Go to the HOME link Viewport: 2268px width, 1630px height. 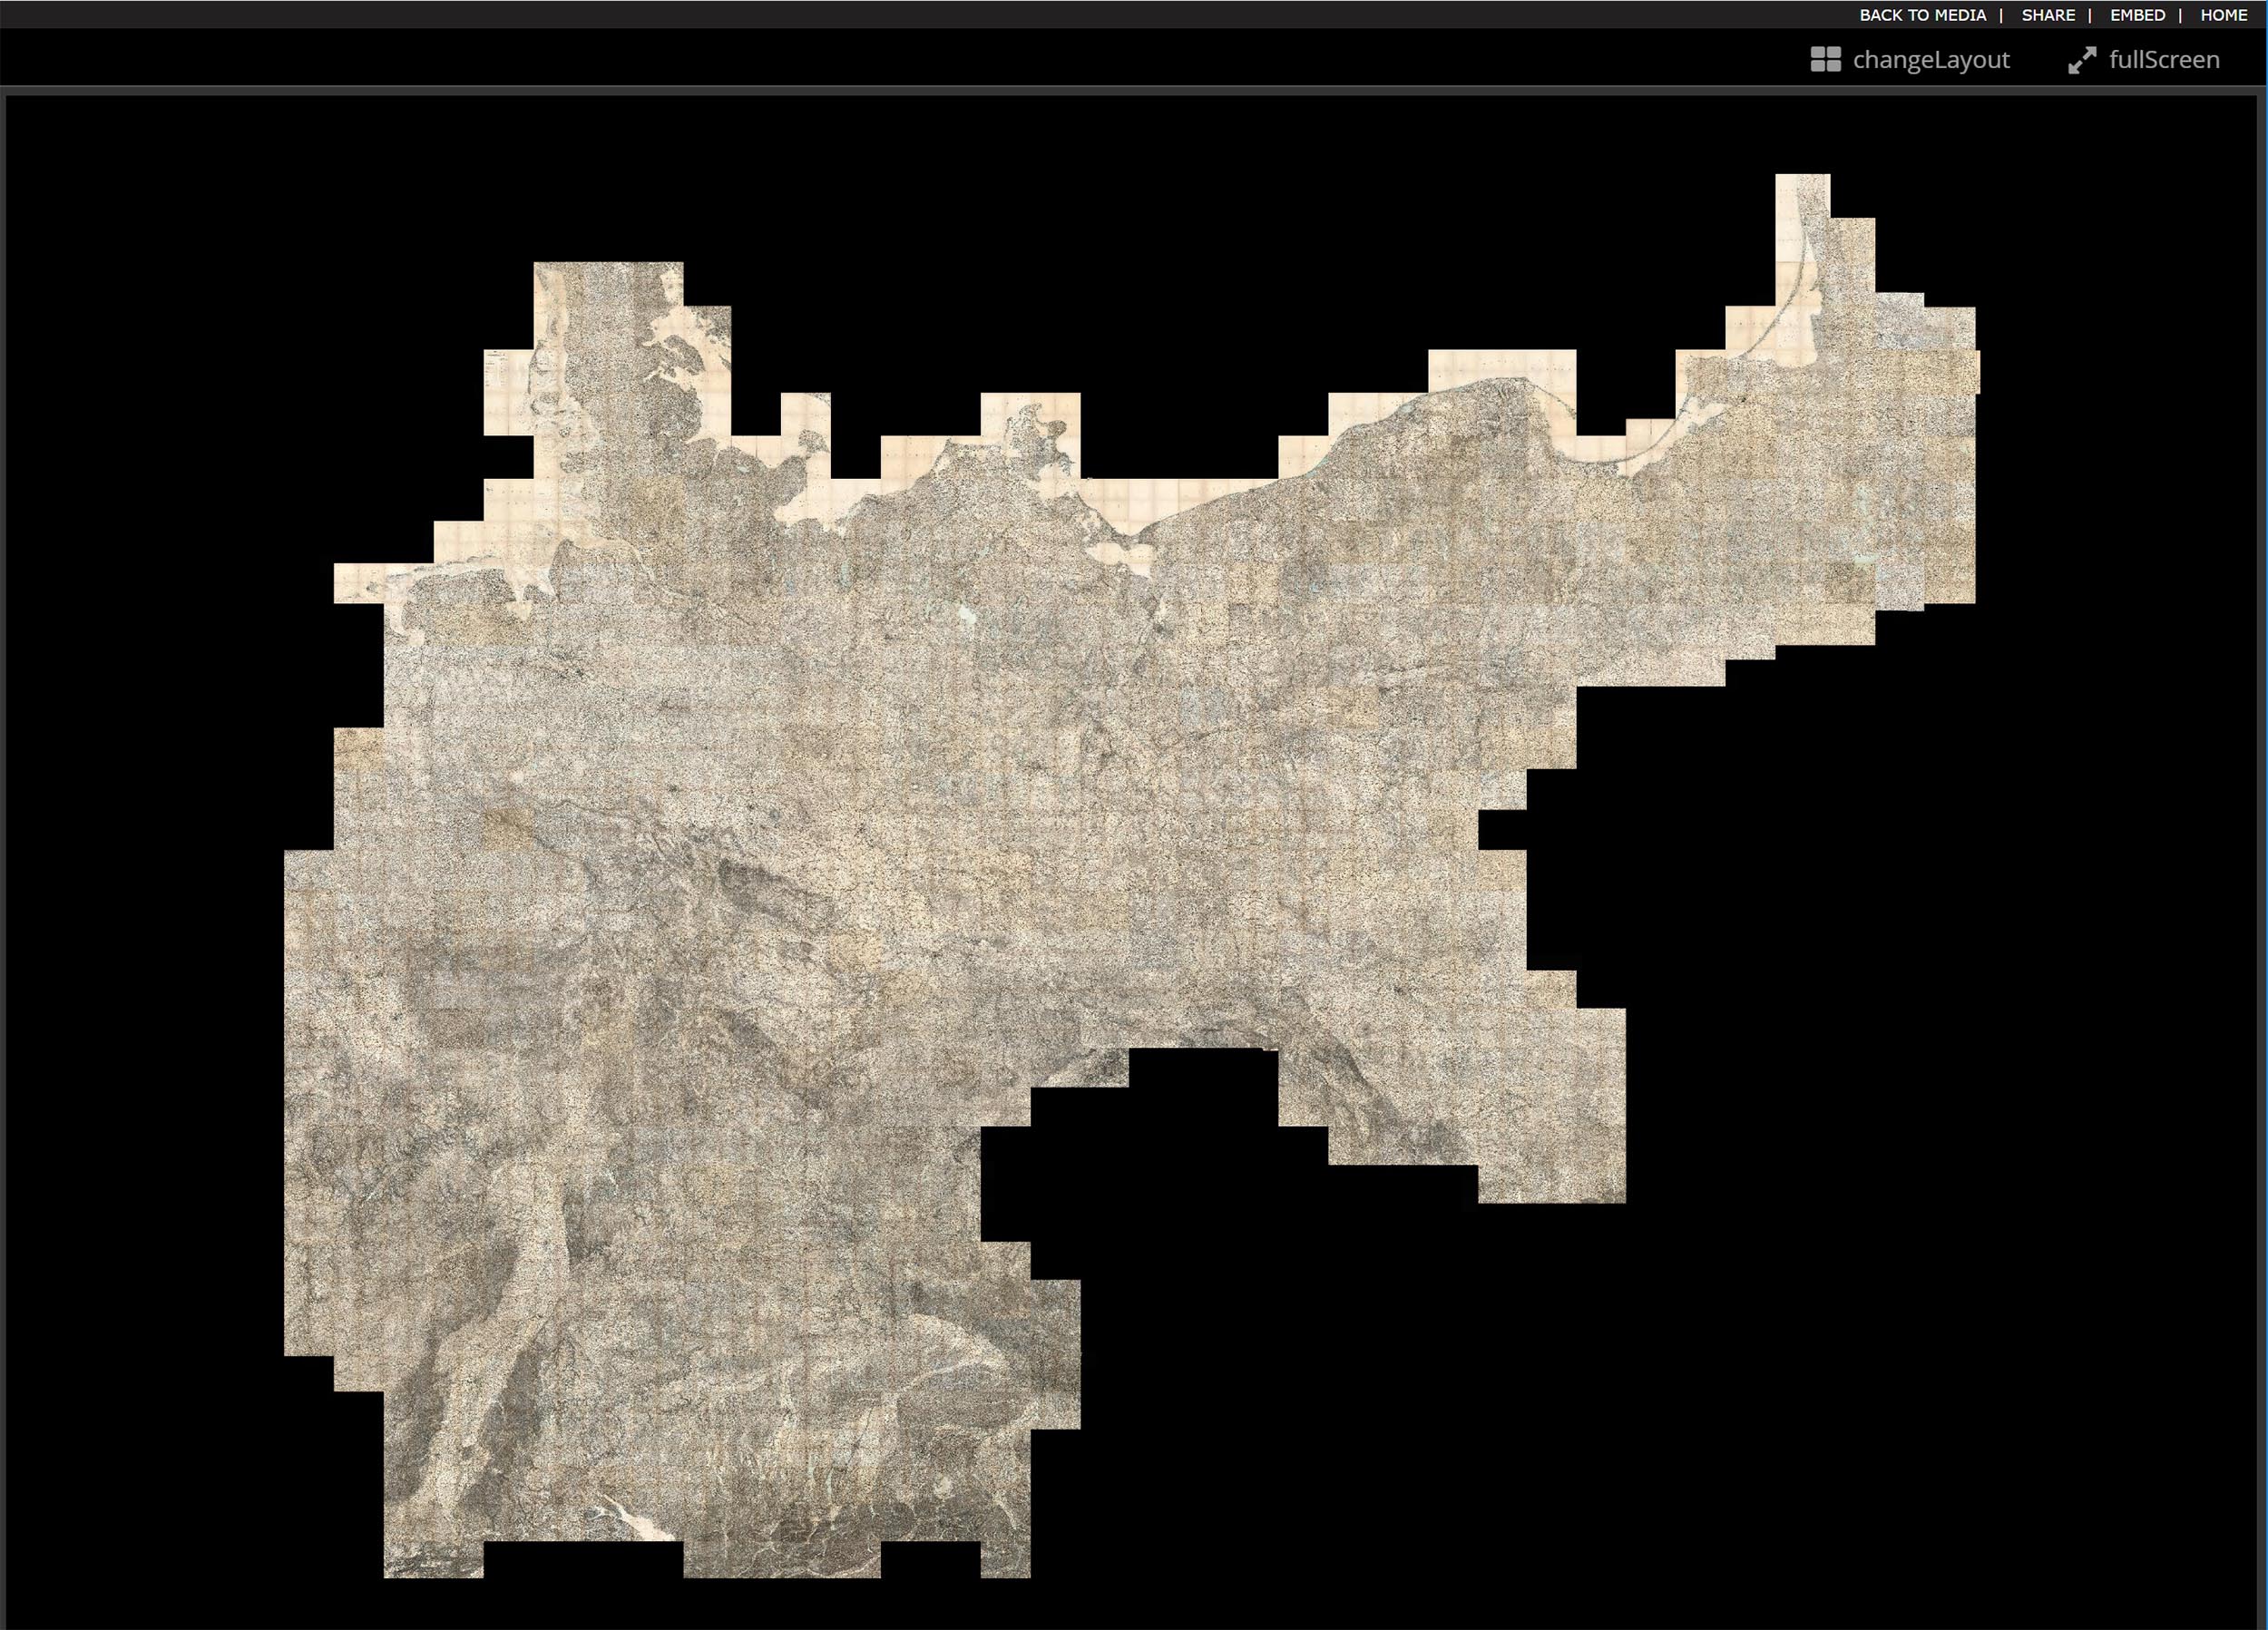[x=2224, y=15]
